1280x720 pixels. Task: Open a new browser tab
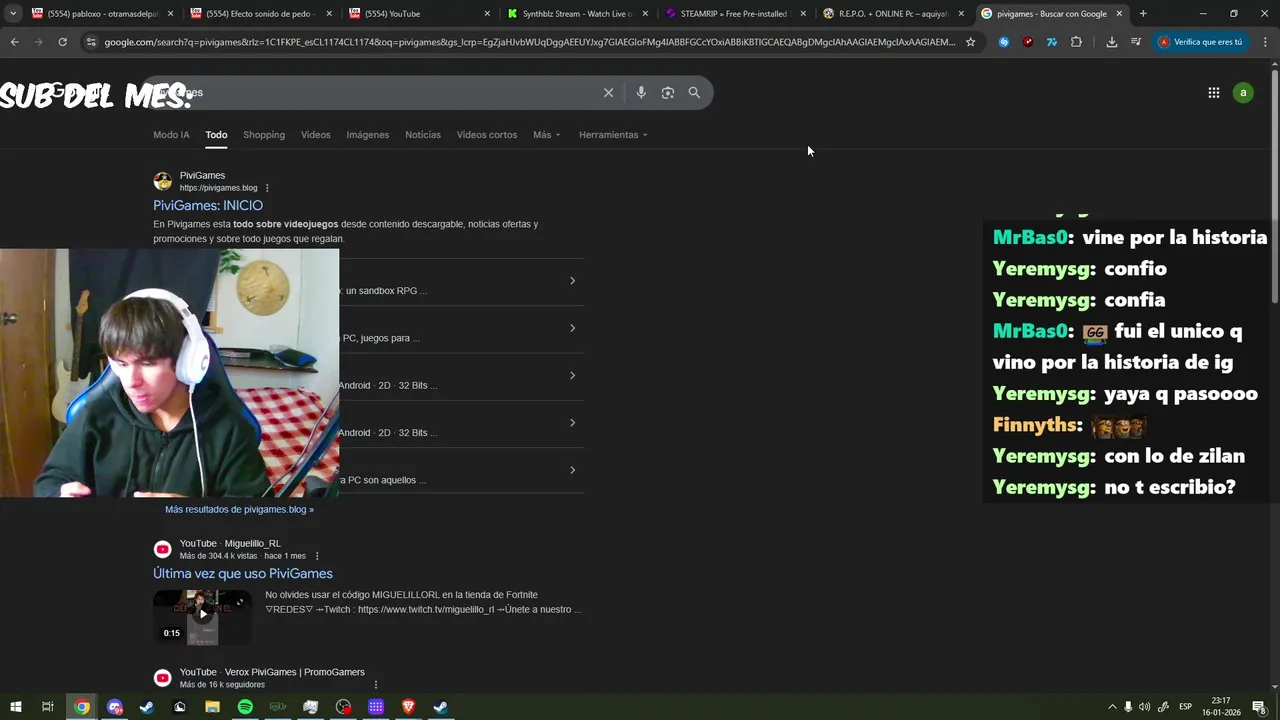click(x=1143, y=14)
